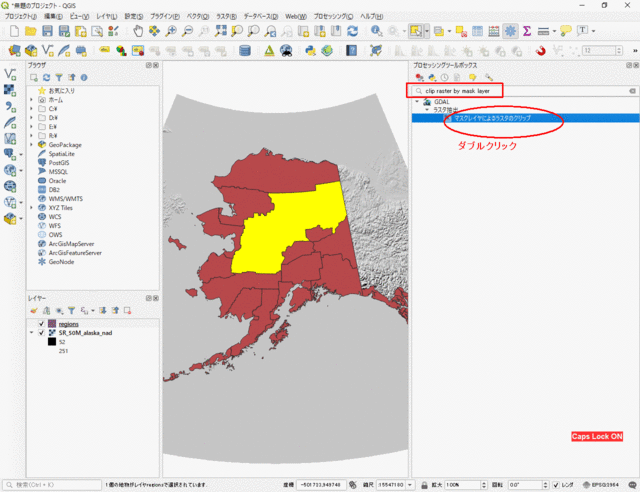Open the プロセッシング(C) menu
The width and height of the screenshot is (640, 492).
[x=333, y=17]
